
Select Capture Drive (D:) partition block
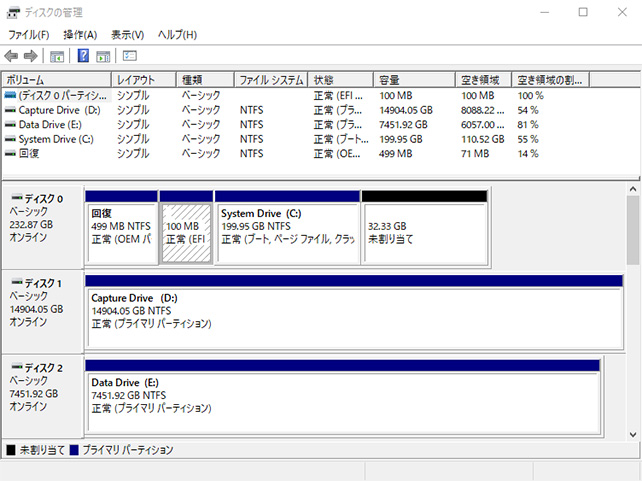coord(354,312)
